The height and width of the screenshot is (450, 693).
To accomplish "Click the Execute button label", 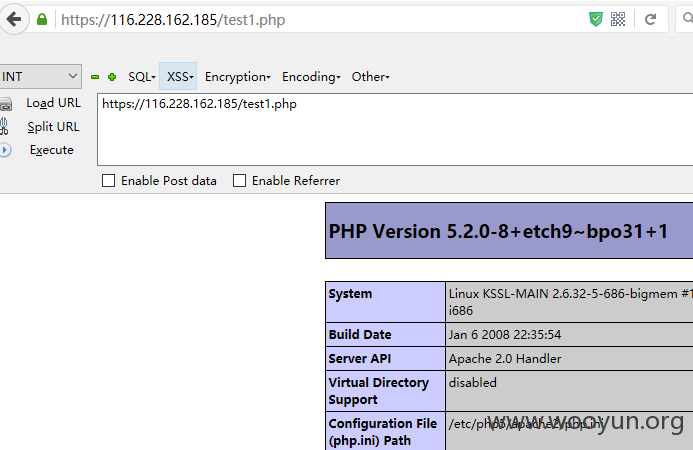I will tap(52, 150).
